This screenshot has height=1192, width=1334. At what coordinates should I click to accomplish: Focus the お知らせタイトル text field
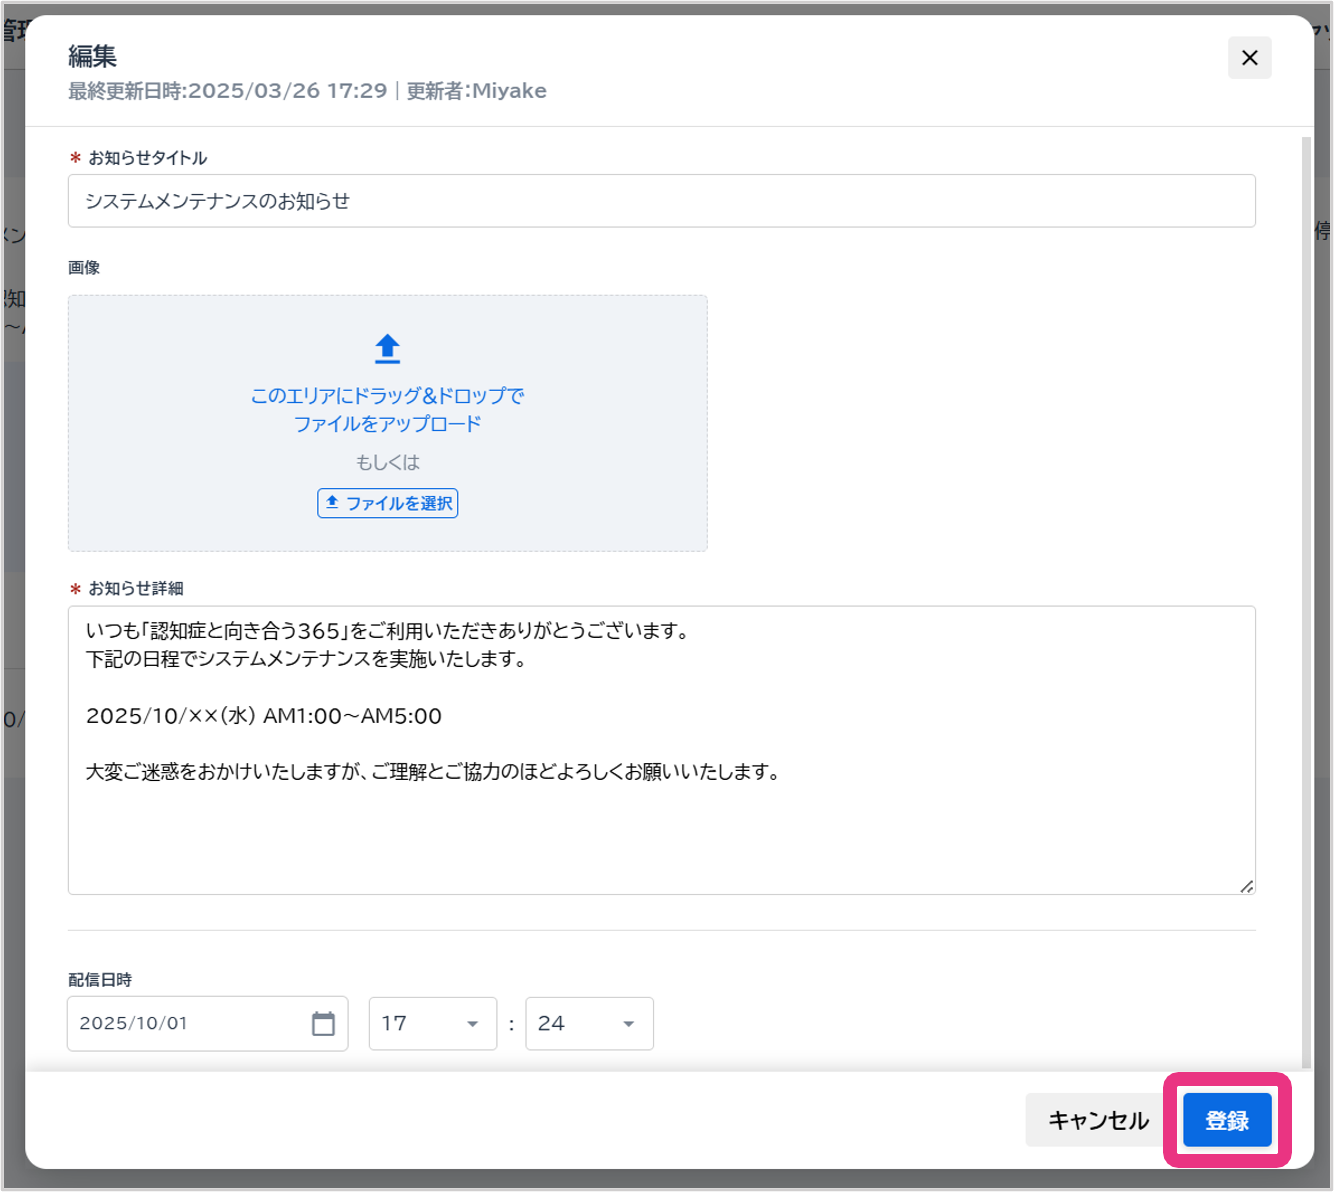coord(661,201)
